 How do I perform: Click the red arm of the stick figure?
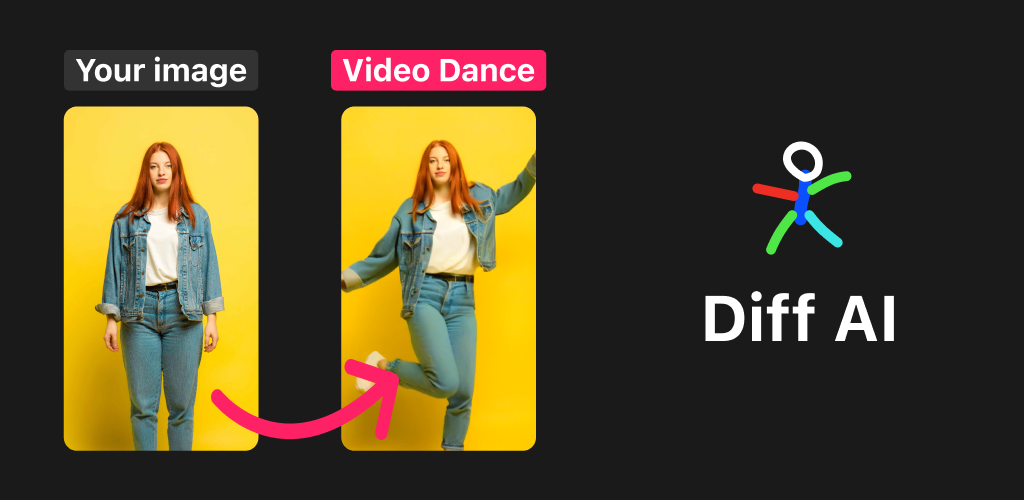coord(775,192)
